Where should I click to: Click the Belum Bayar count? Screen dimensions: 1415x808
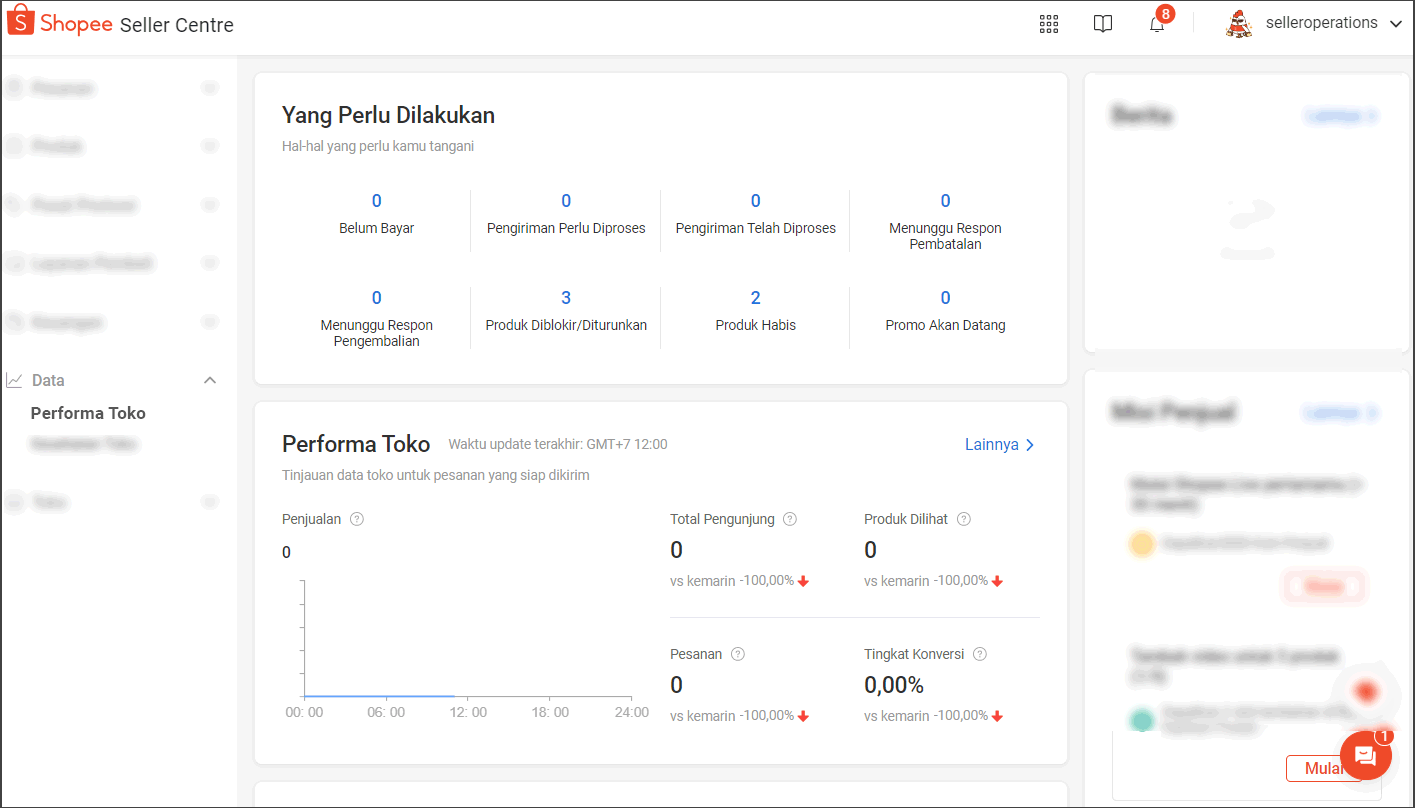376,201
